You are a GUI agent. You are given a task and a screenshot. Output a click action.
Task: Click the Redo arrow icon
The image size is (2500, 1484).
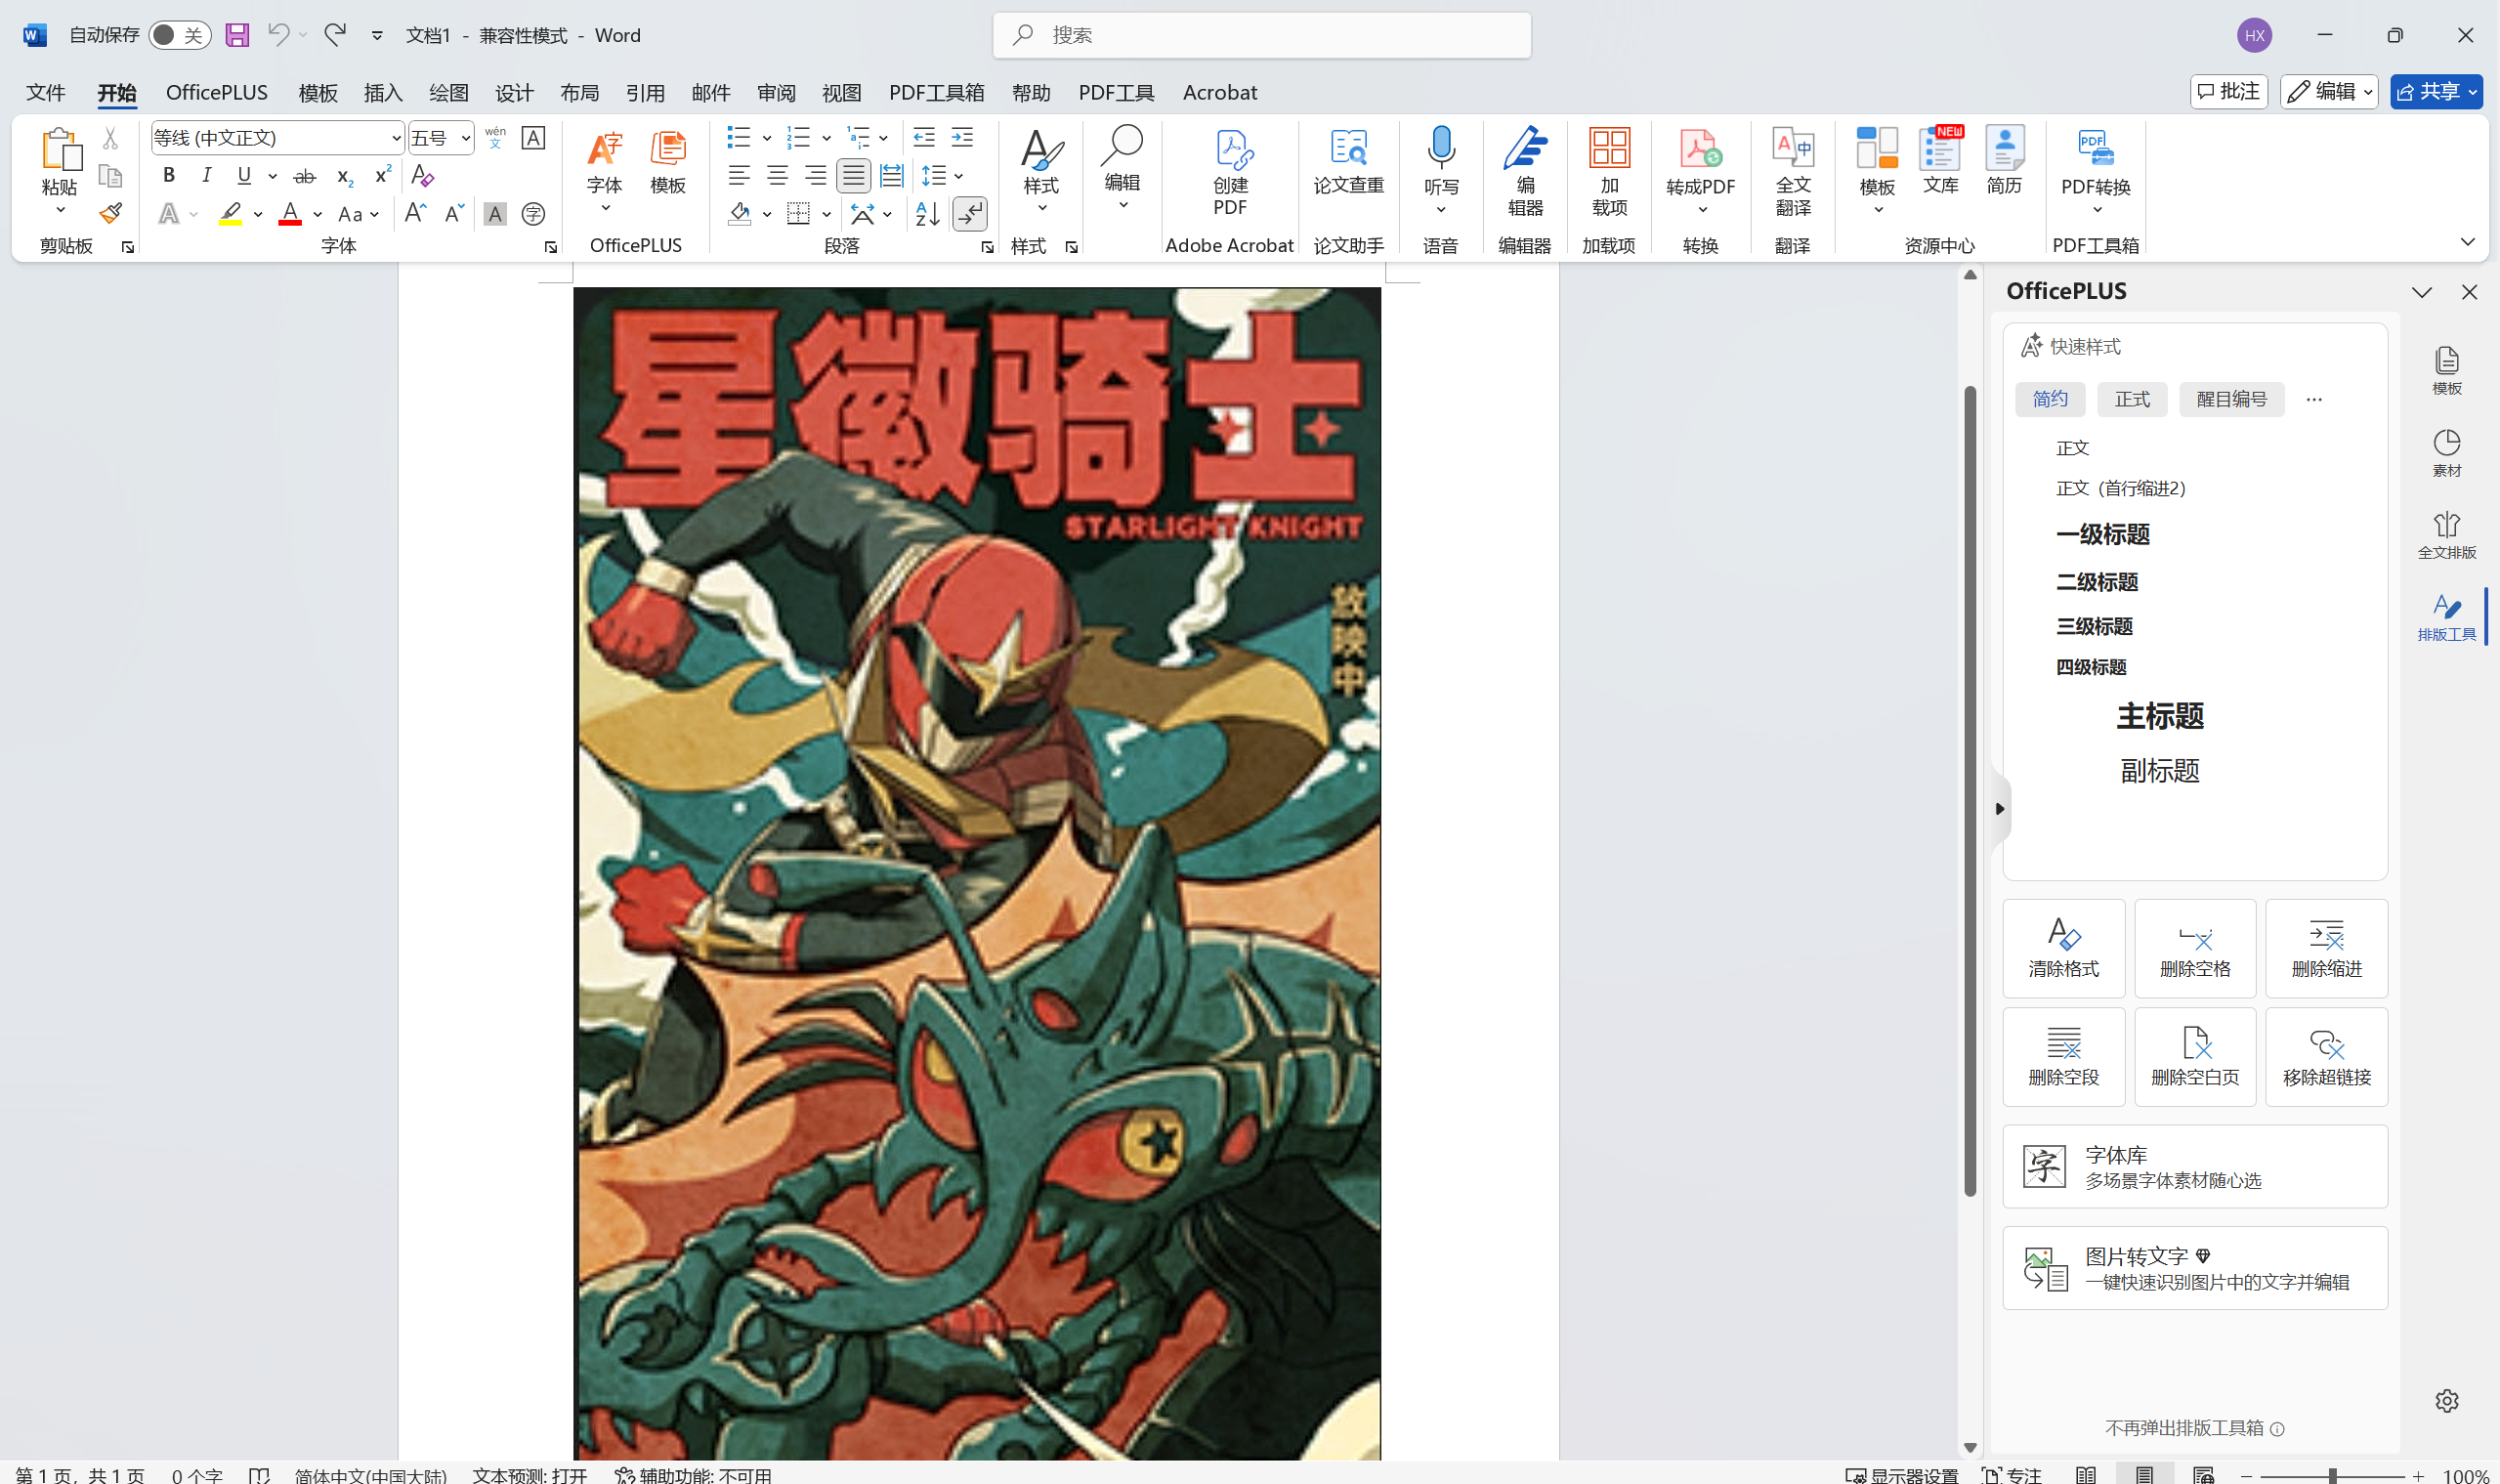335,35
